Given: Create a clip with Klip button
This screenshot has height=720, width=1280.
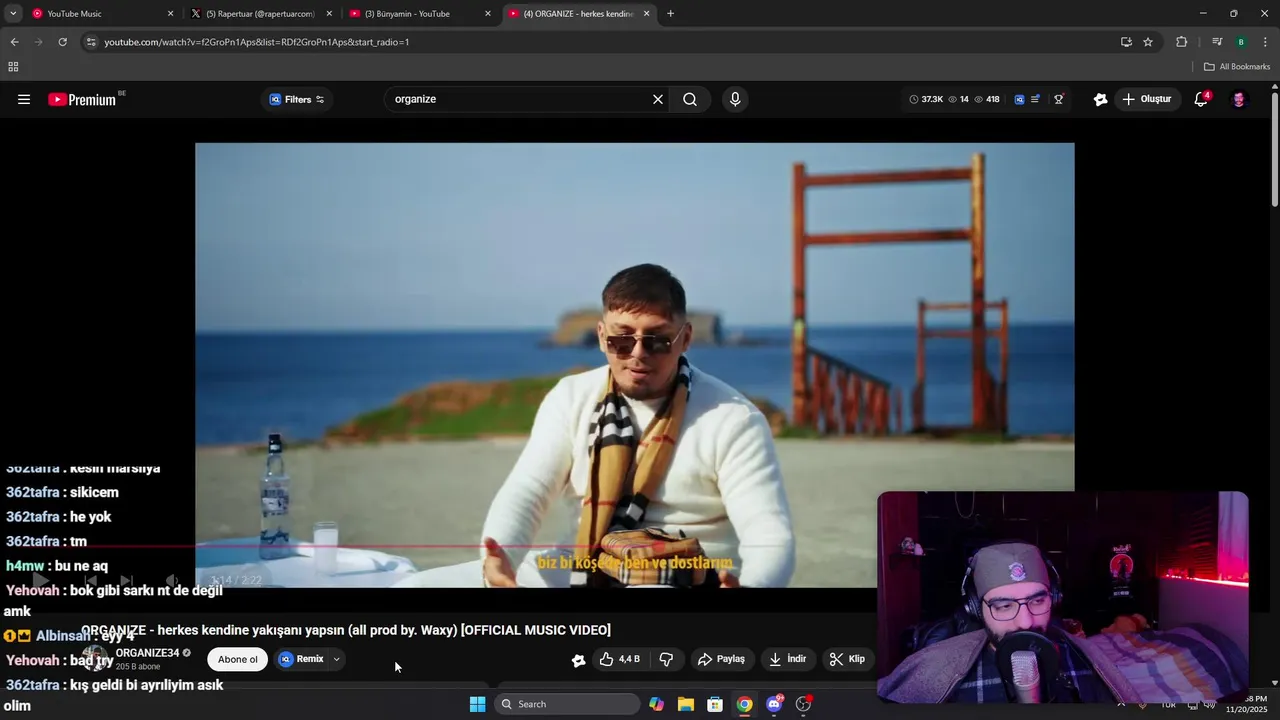Looking at the screenshot, I should click(847, 659).
